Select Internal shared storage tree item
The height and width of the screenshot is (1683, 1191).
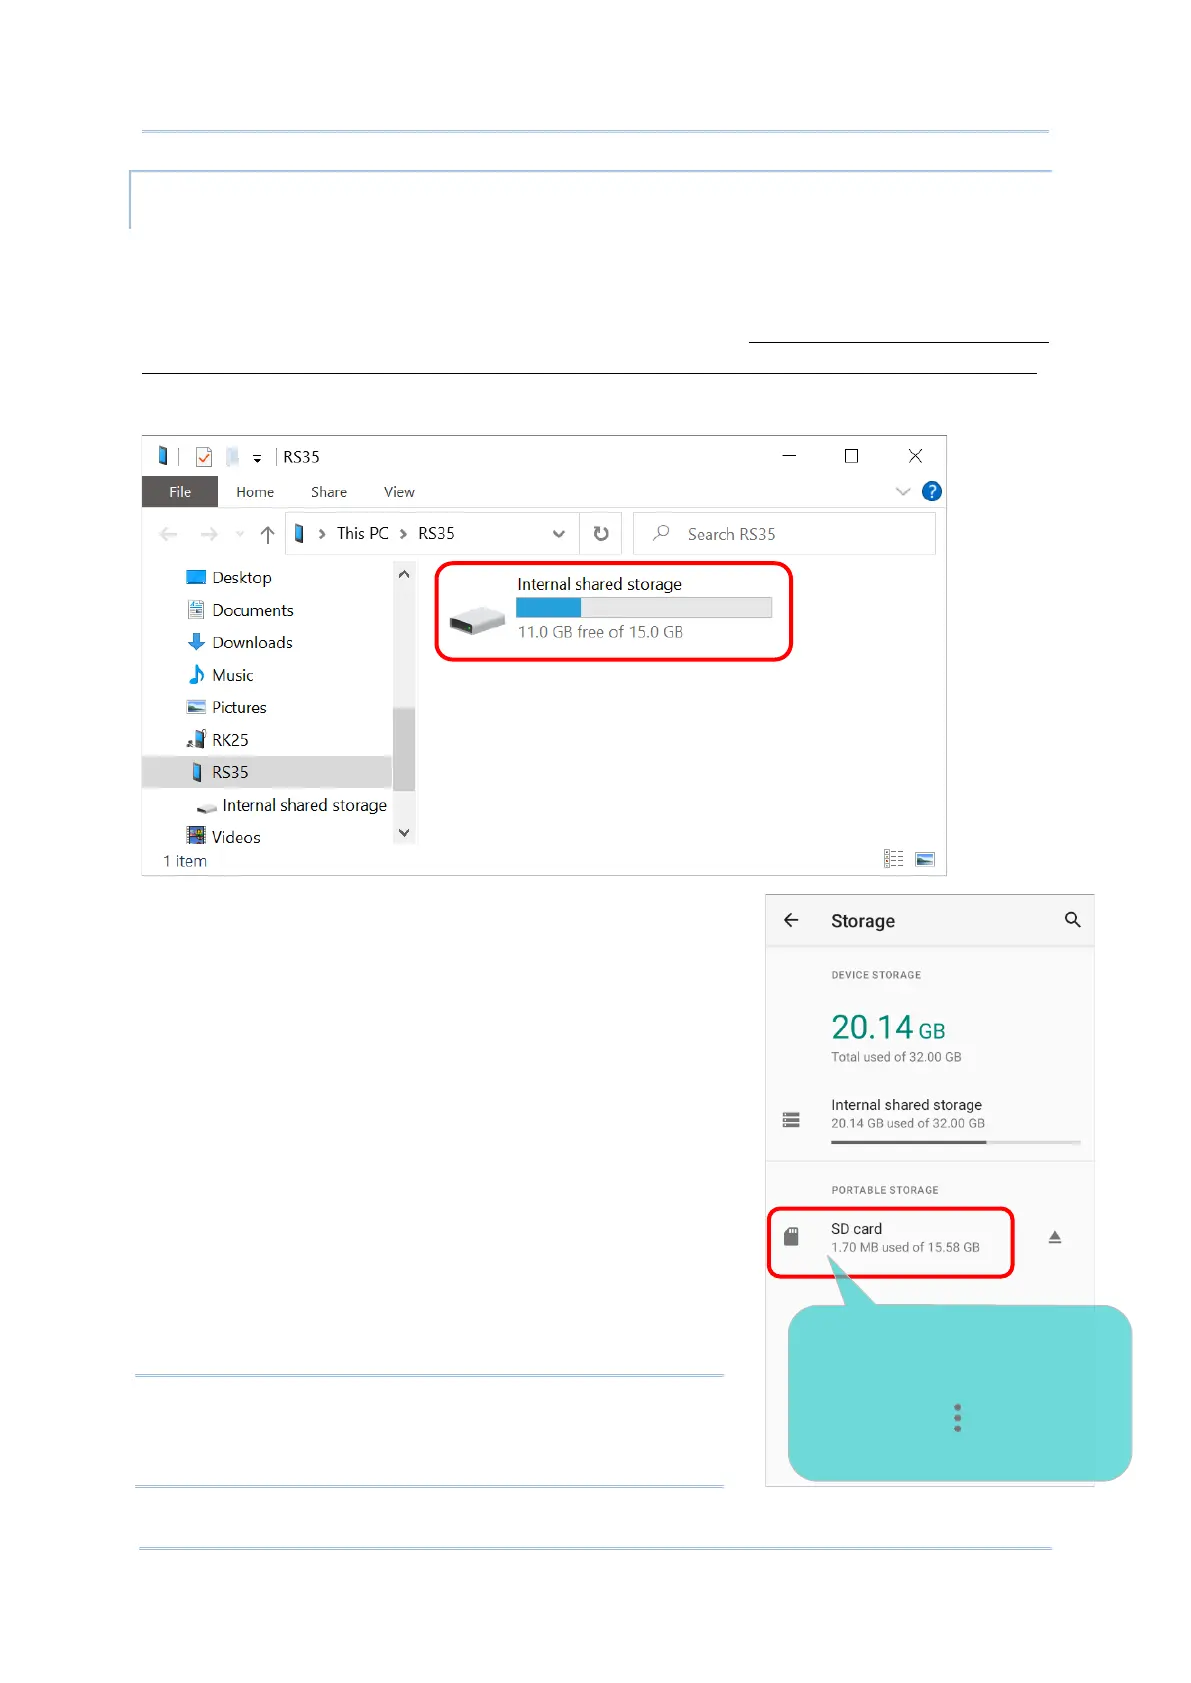pos(292,805)
